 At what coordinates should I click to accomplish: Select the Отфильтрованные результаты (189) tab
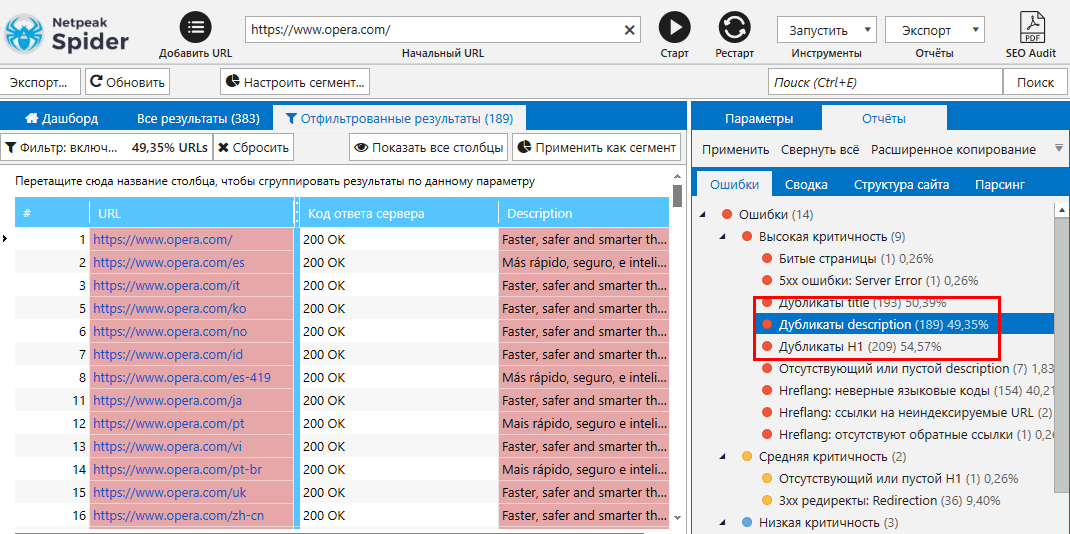click(x=399, y=118)
